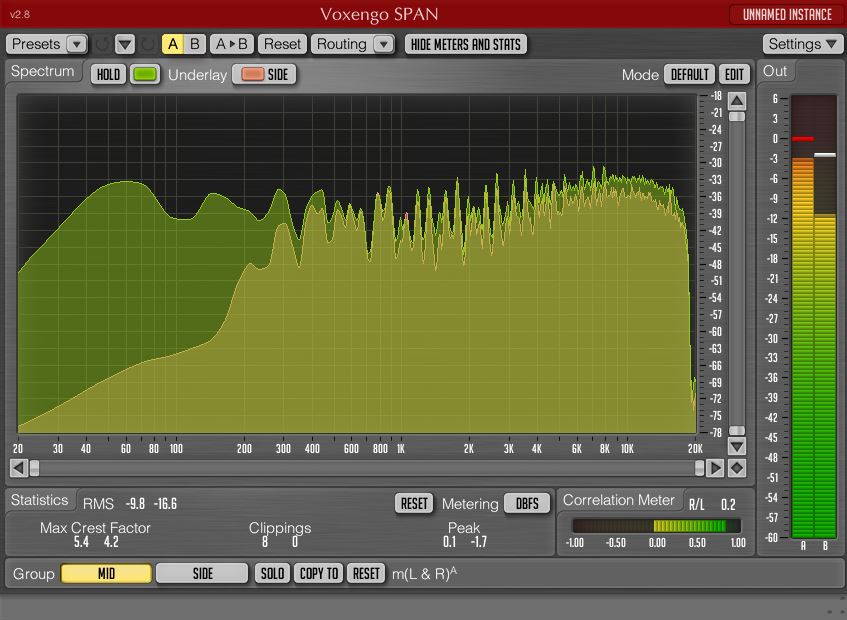Open the undo history dropdown arrow

(x=125, y=44)
